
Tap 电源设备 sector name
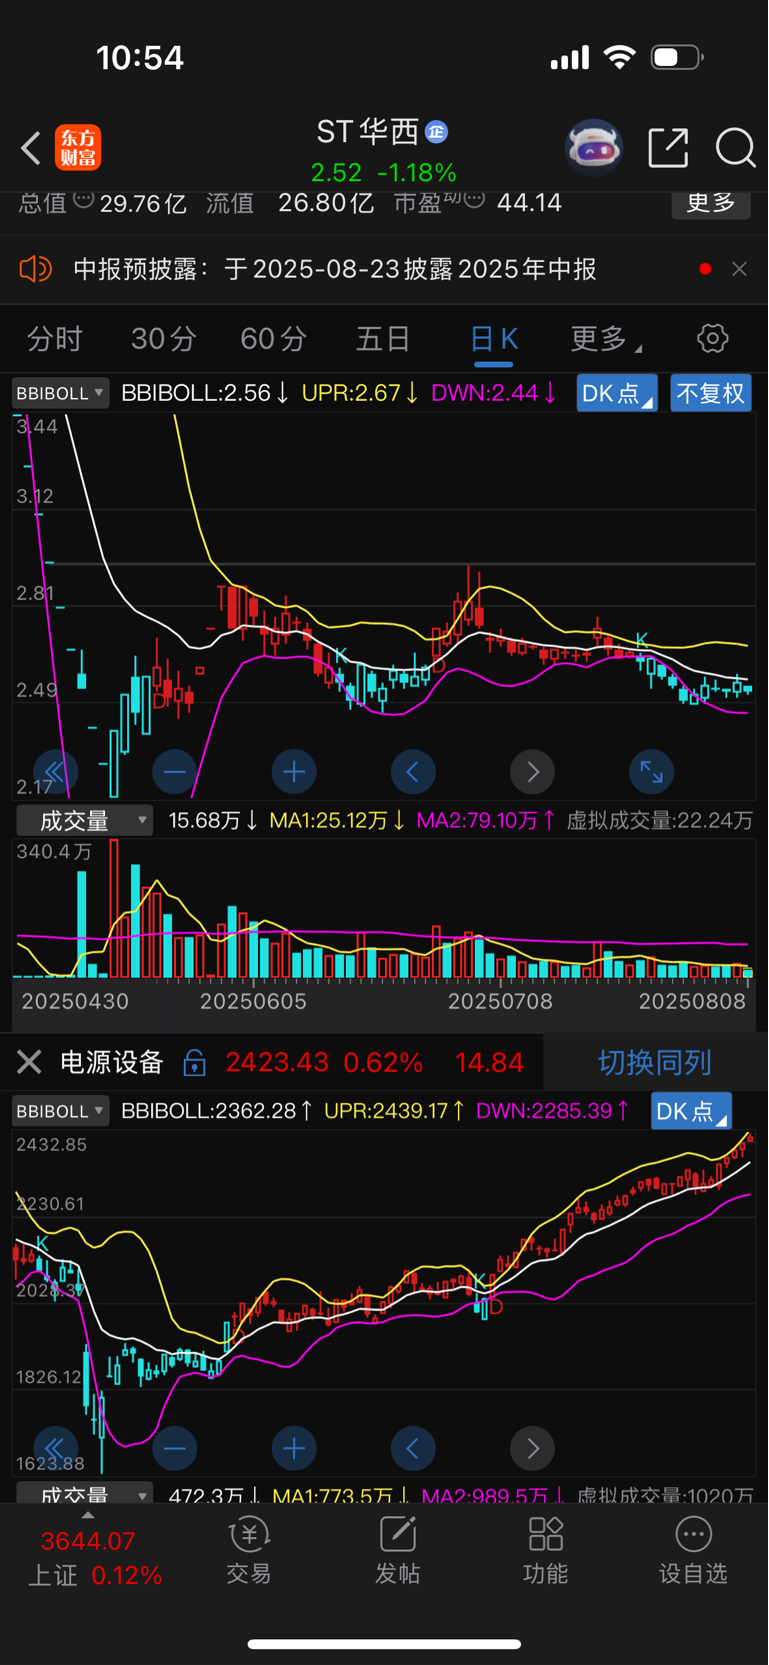112,1062
